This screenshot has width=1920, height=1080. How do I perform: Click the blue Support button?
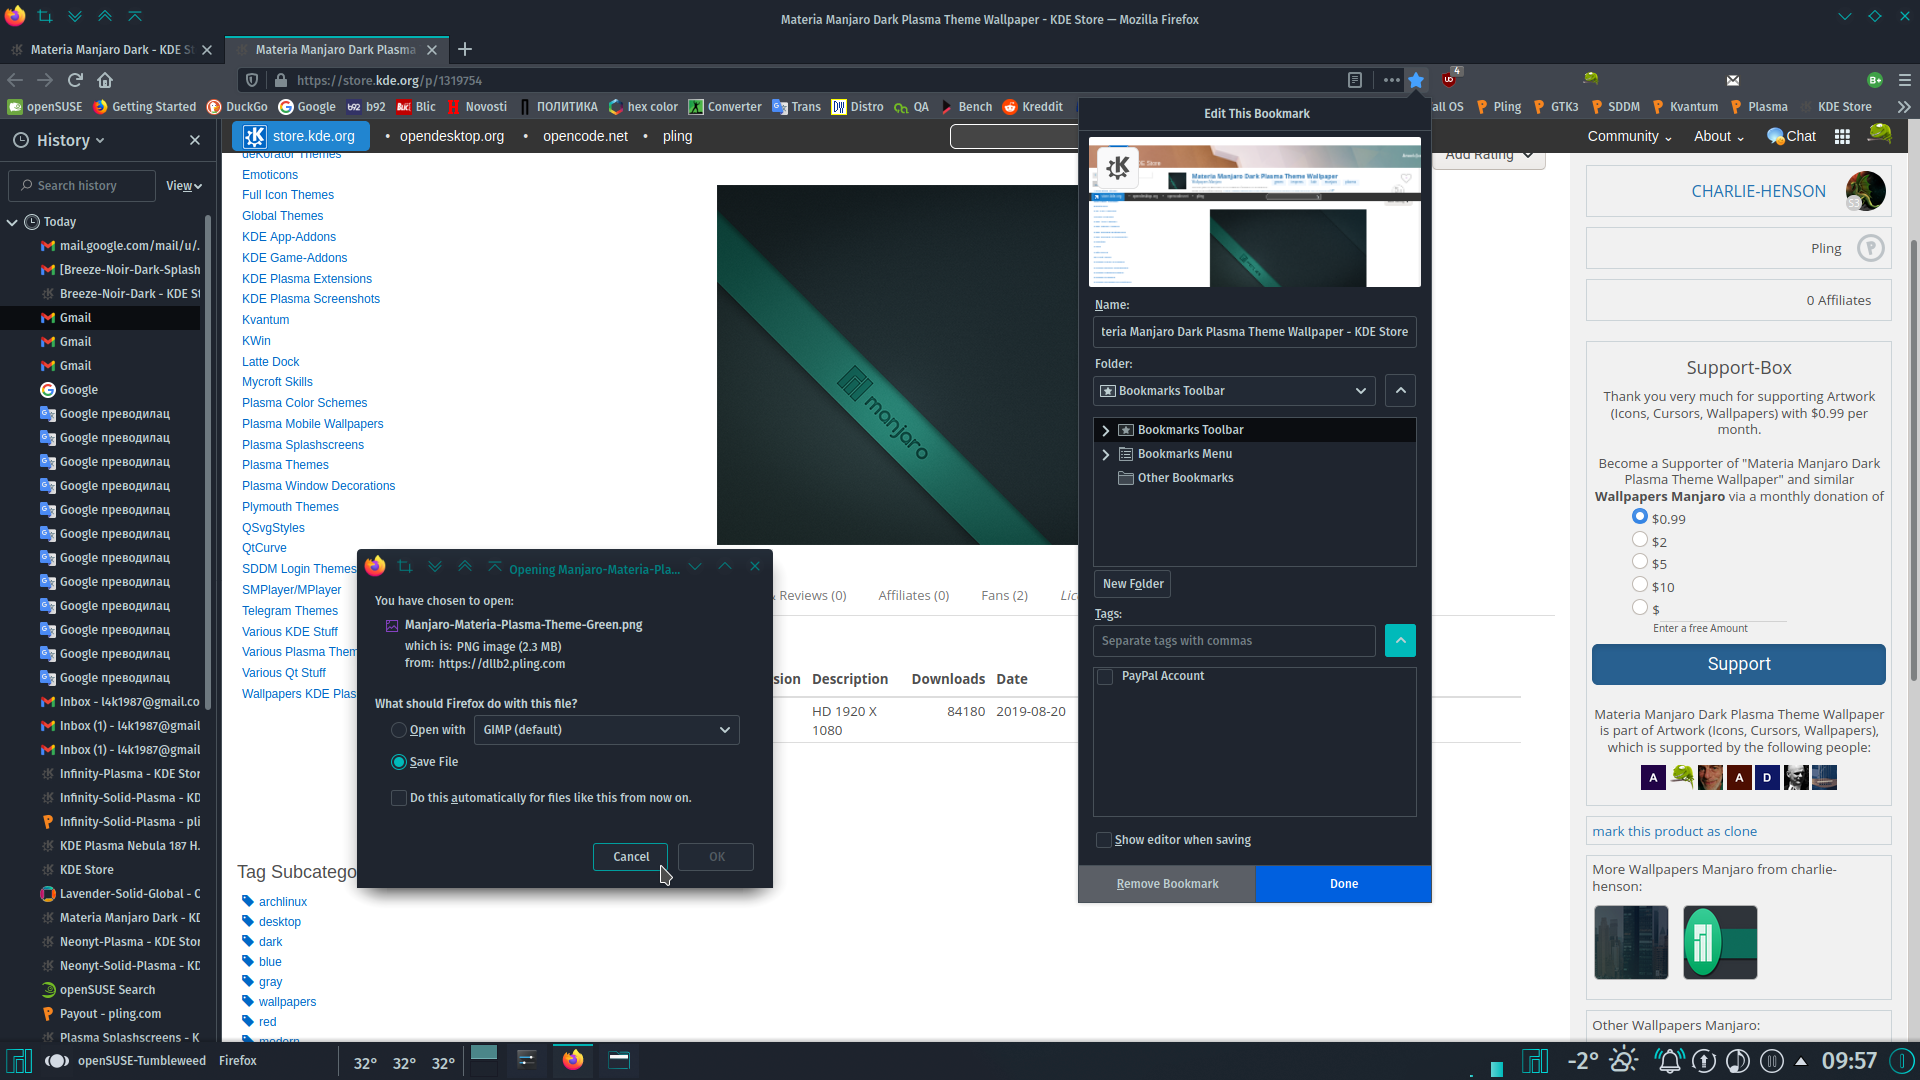point(1738,664)
